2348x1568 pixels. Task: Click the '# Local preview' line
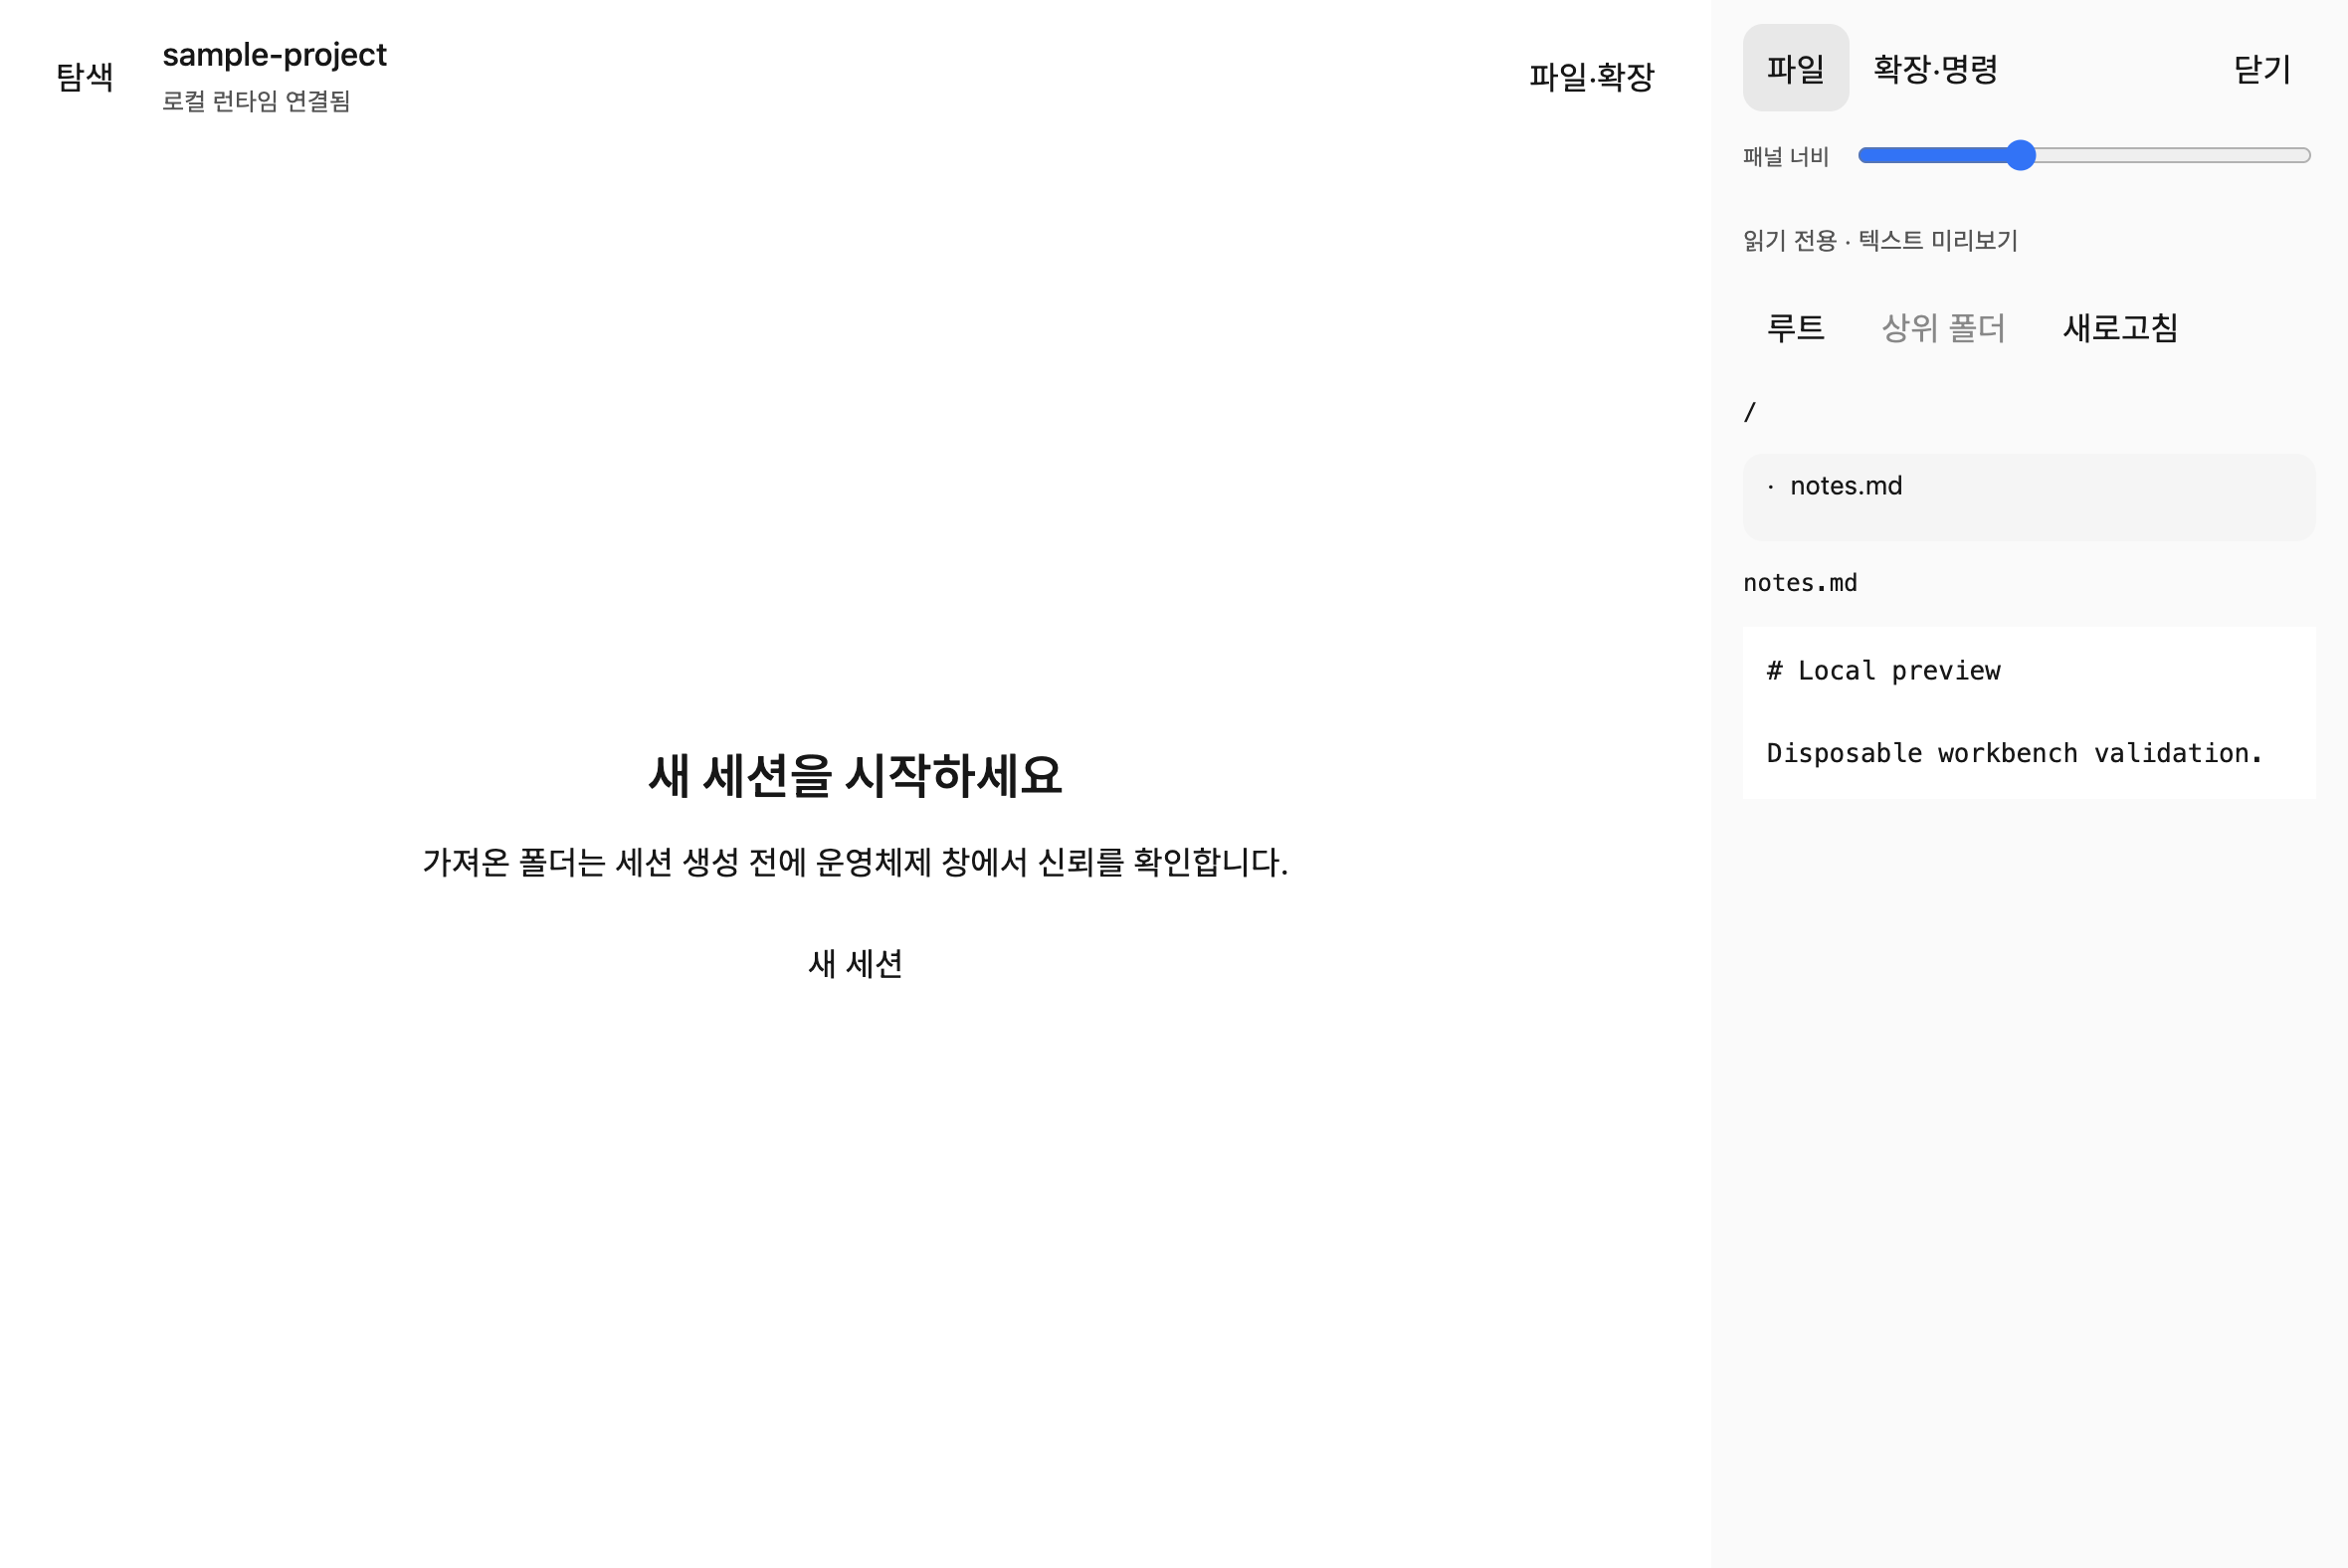(1883, 671)
